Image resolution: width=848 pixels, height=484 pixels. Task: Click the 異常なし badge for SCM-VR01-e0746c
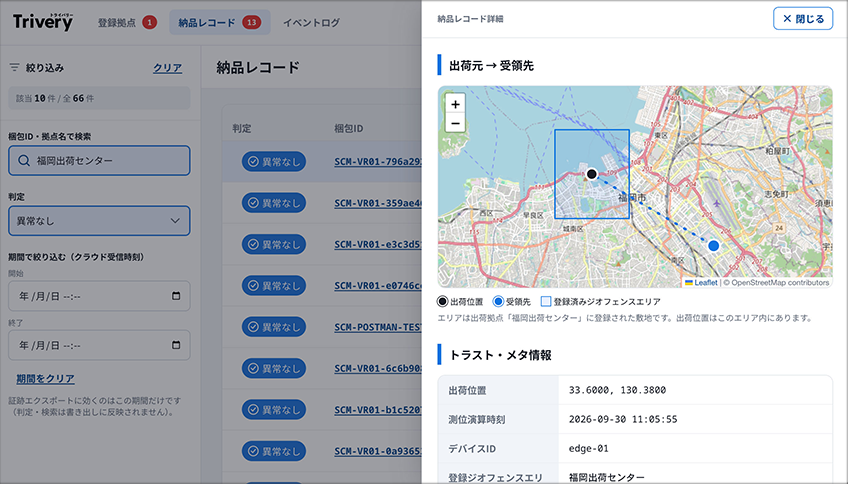(x=274, y=286)
